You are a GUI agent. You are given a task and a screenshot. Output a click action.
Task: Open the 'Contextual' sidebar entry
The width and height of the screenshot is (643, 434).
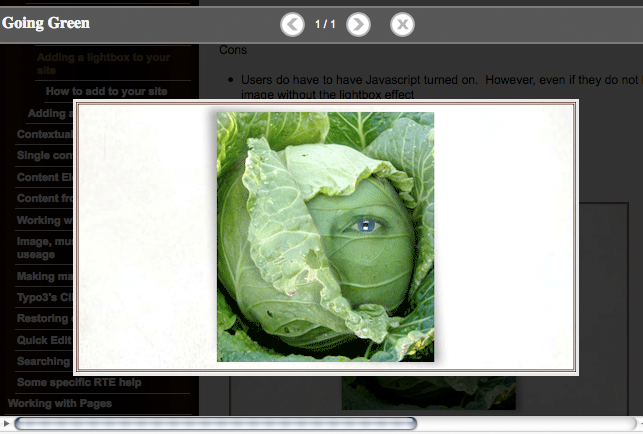43,134
